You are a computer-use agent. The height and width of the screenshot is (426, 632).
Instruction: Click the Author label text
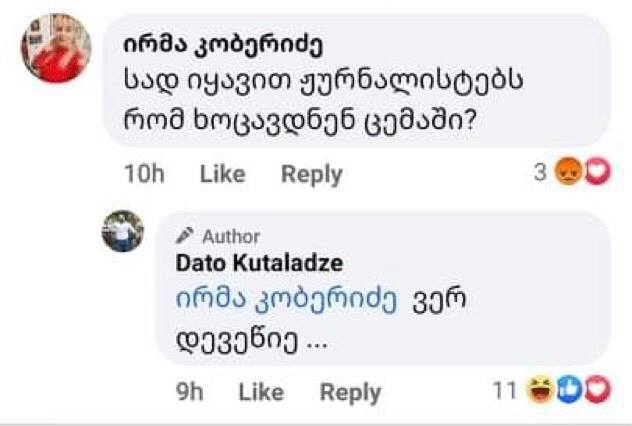(x=231, y=237)
